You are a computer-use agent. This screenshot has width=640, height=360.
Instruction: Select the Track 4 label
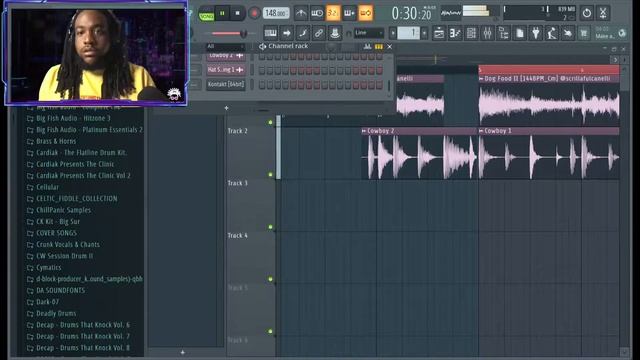click(x=238, y=236)
